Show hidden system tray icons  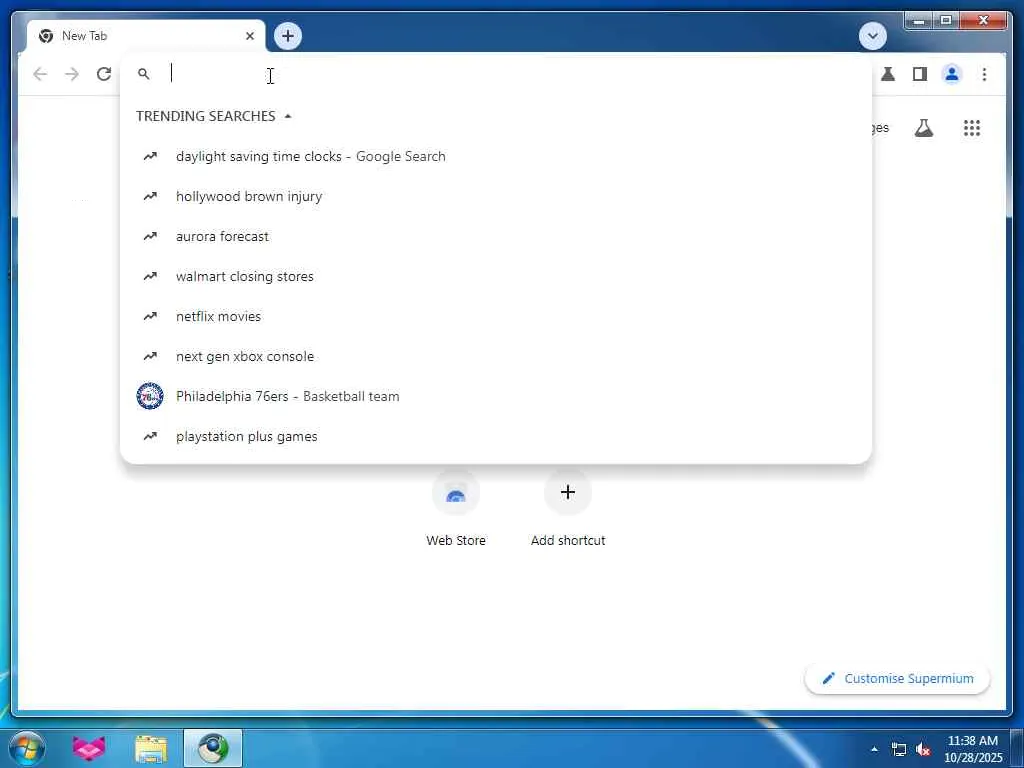874,749
